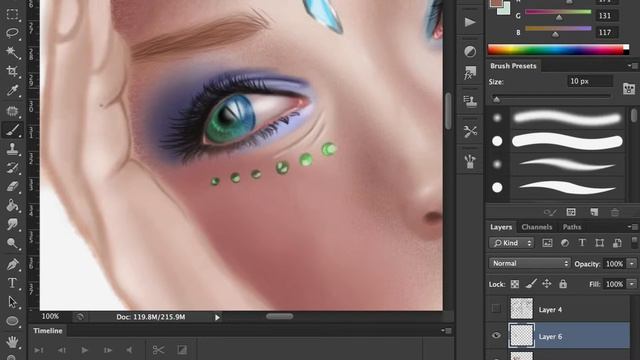Select the History Brush tool
The width and height of the screenshot is (640, 360).
coord(12,168)
